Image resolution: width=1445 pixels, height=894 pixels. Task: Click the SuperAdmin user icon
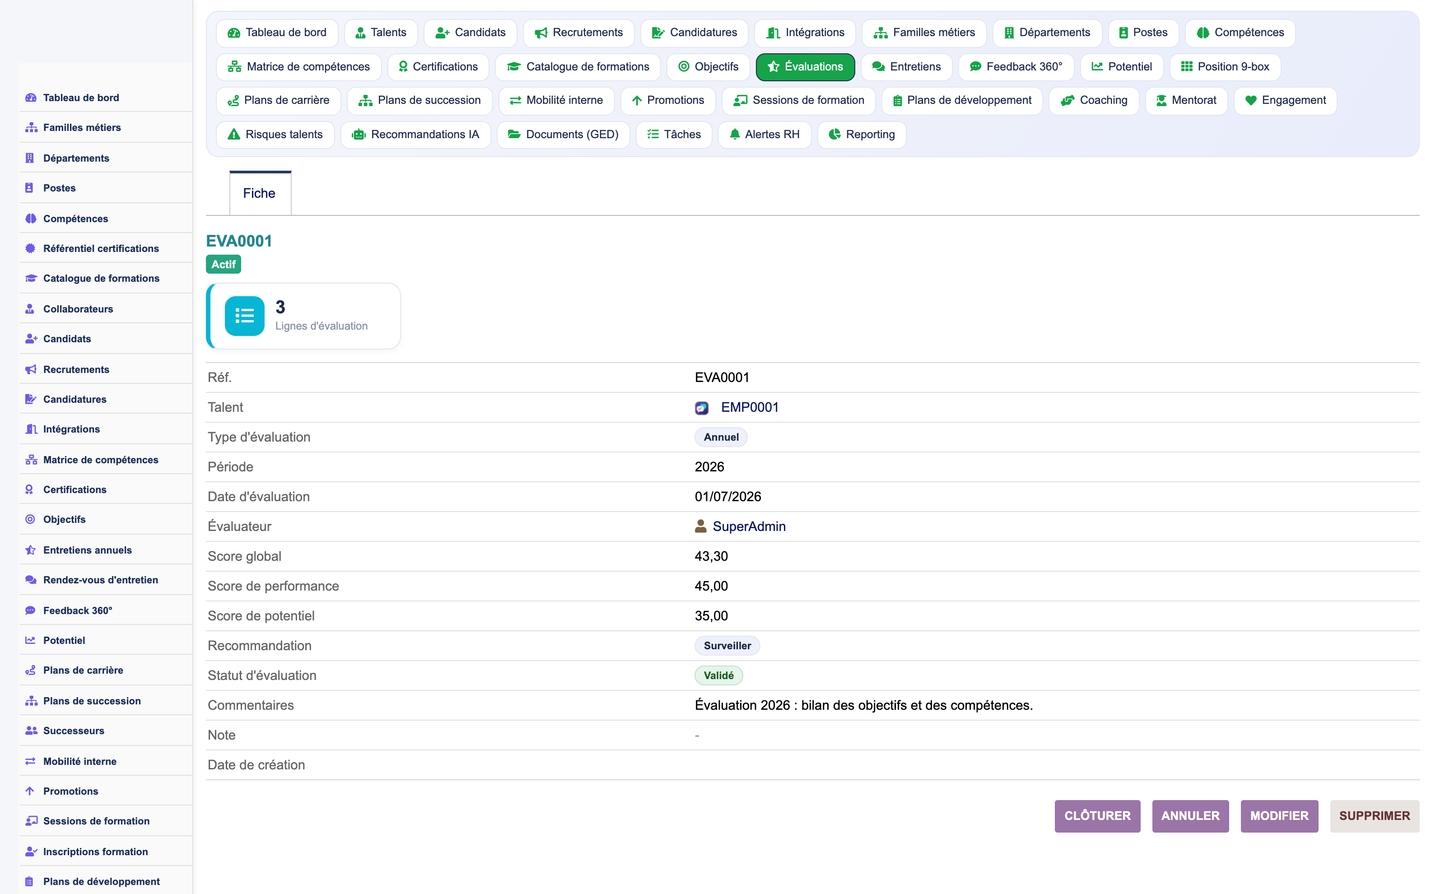click(x=701, y=526)
